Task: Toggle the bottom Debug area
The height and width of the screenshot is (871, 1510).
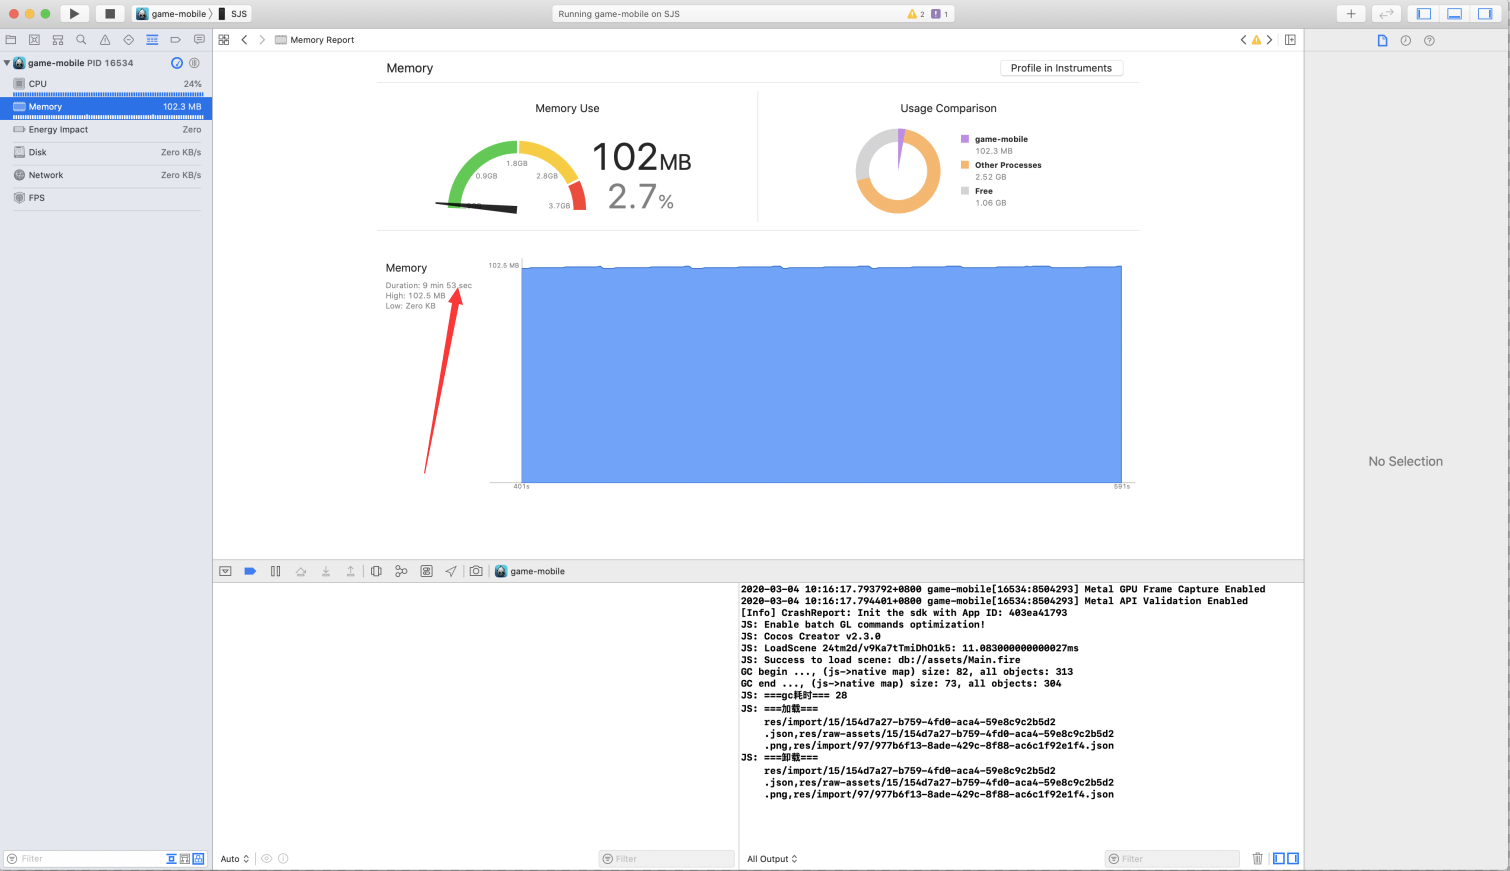Action: 1455,14
